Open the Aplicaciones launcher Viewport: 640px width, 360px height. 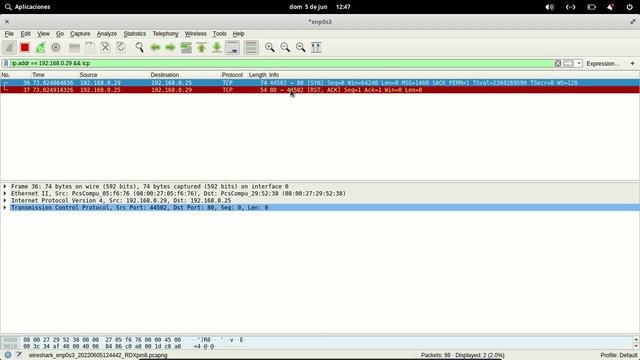point(28,7)
